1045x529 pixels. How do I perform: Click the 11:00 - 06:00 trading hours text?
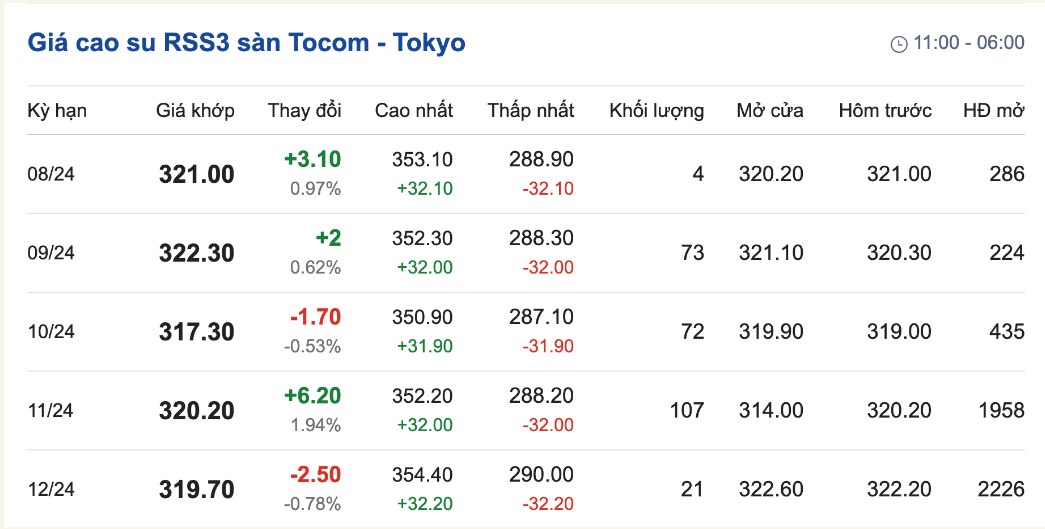click(x=968, y=43)
